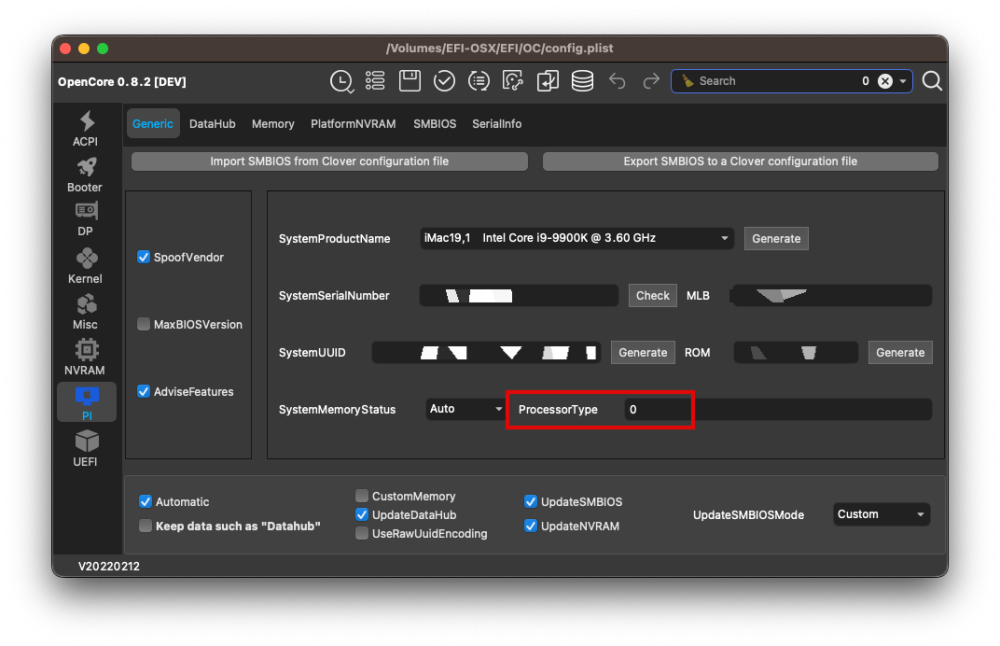
Task: Click the Check serial number button
Action: click(652, 295)
